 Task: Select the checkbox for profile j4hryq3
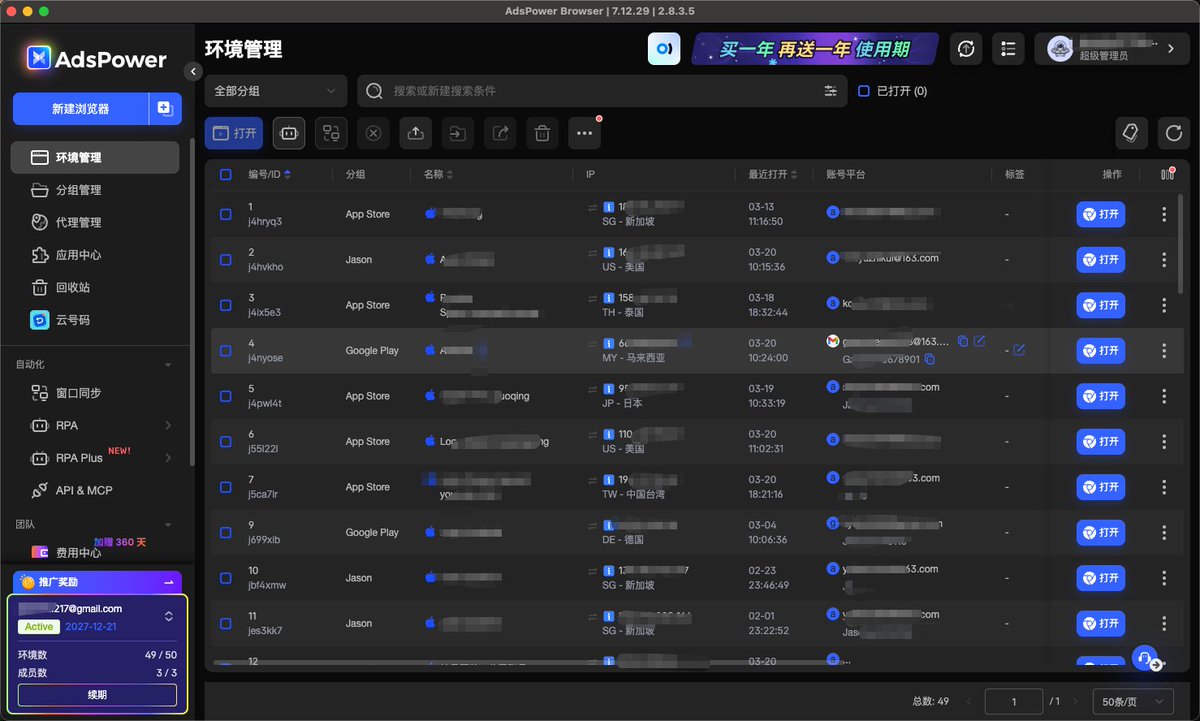coord(226,214)
